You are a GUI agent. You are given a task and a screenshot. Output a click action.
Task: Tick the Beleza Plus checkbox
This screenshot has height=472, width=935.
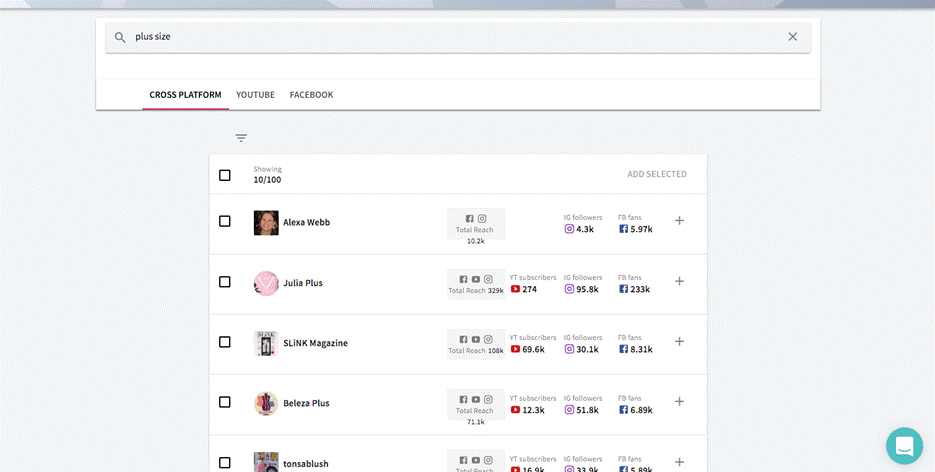[225, 402]
